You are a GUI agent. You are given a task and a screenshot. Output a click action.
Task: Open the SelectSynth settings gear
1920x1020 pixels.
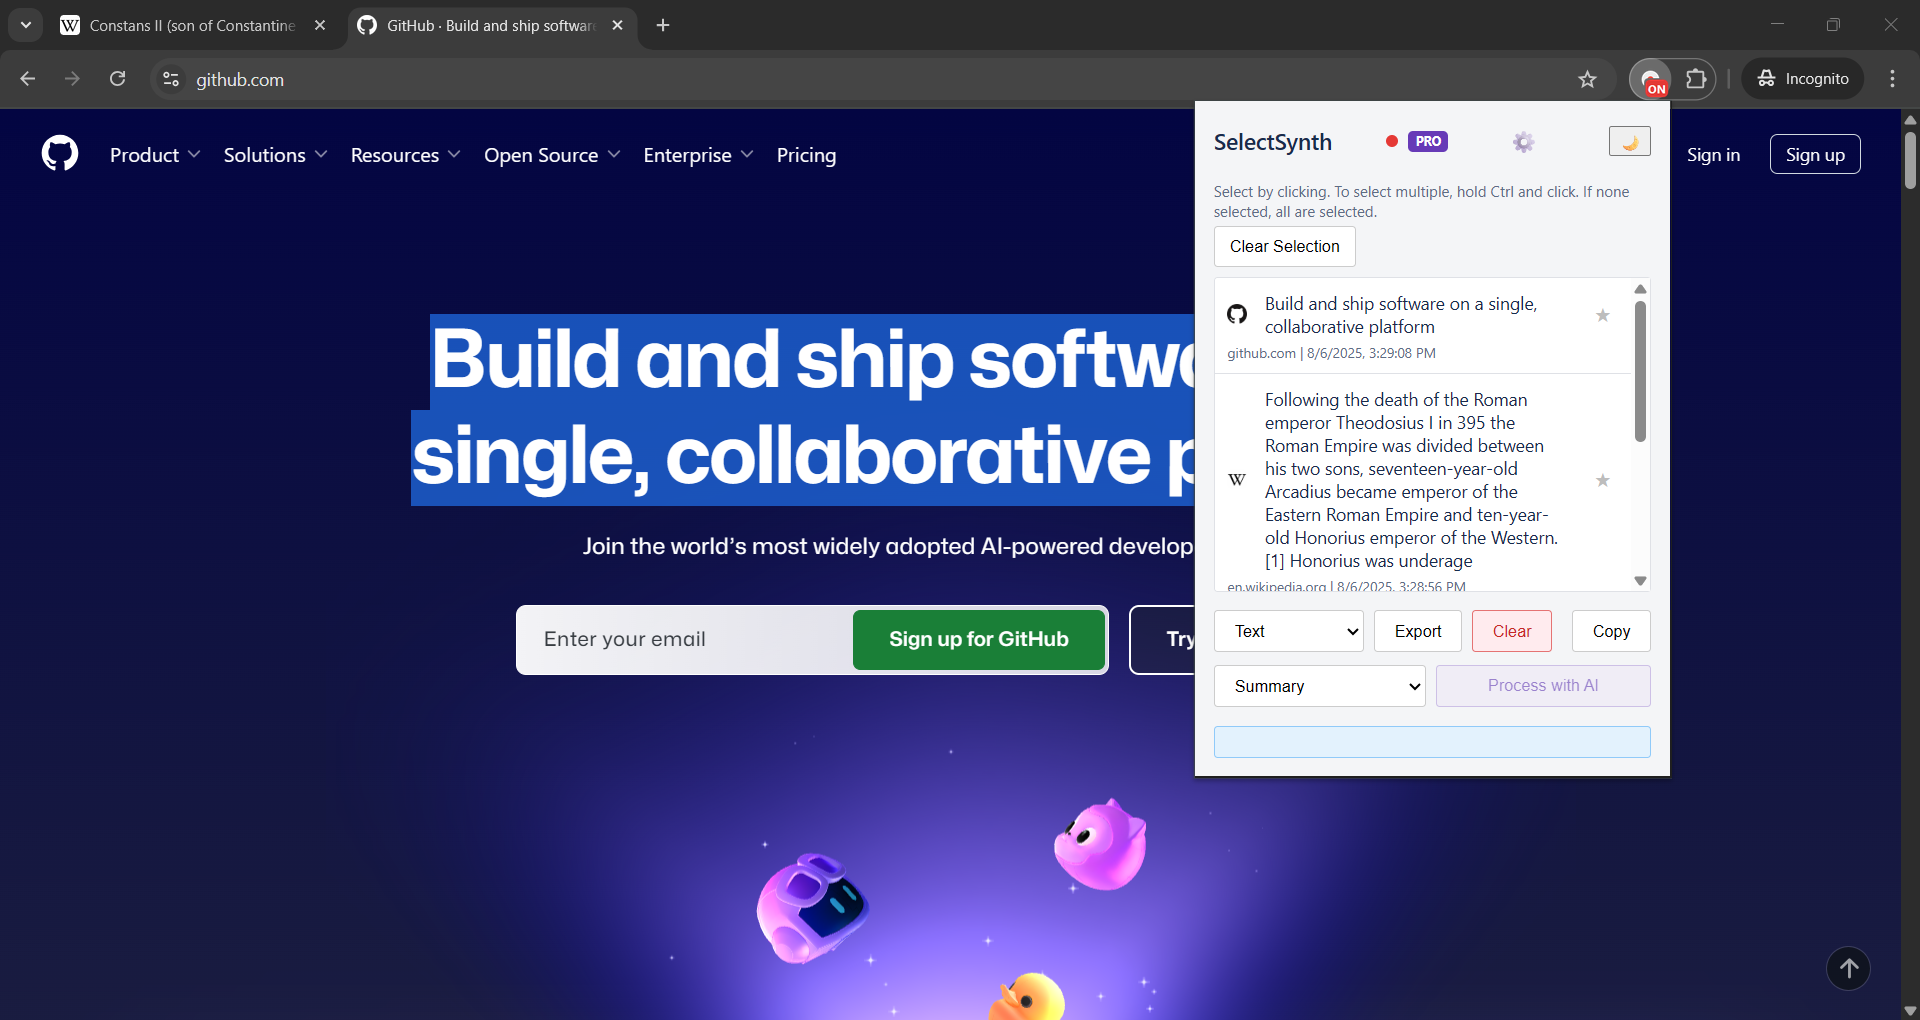pos(1523,142)
